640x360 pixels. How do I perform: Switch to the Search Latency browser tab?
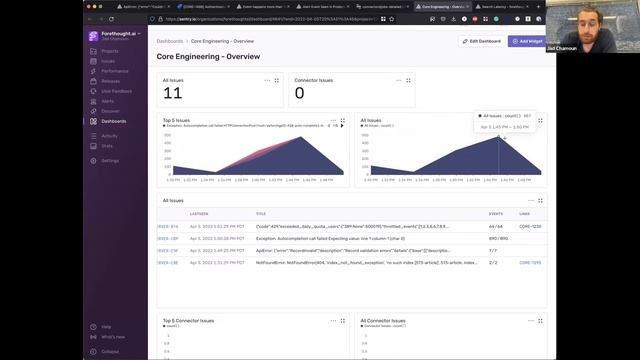[503, 7]
